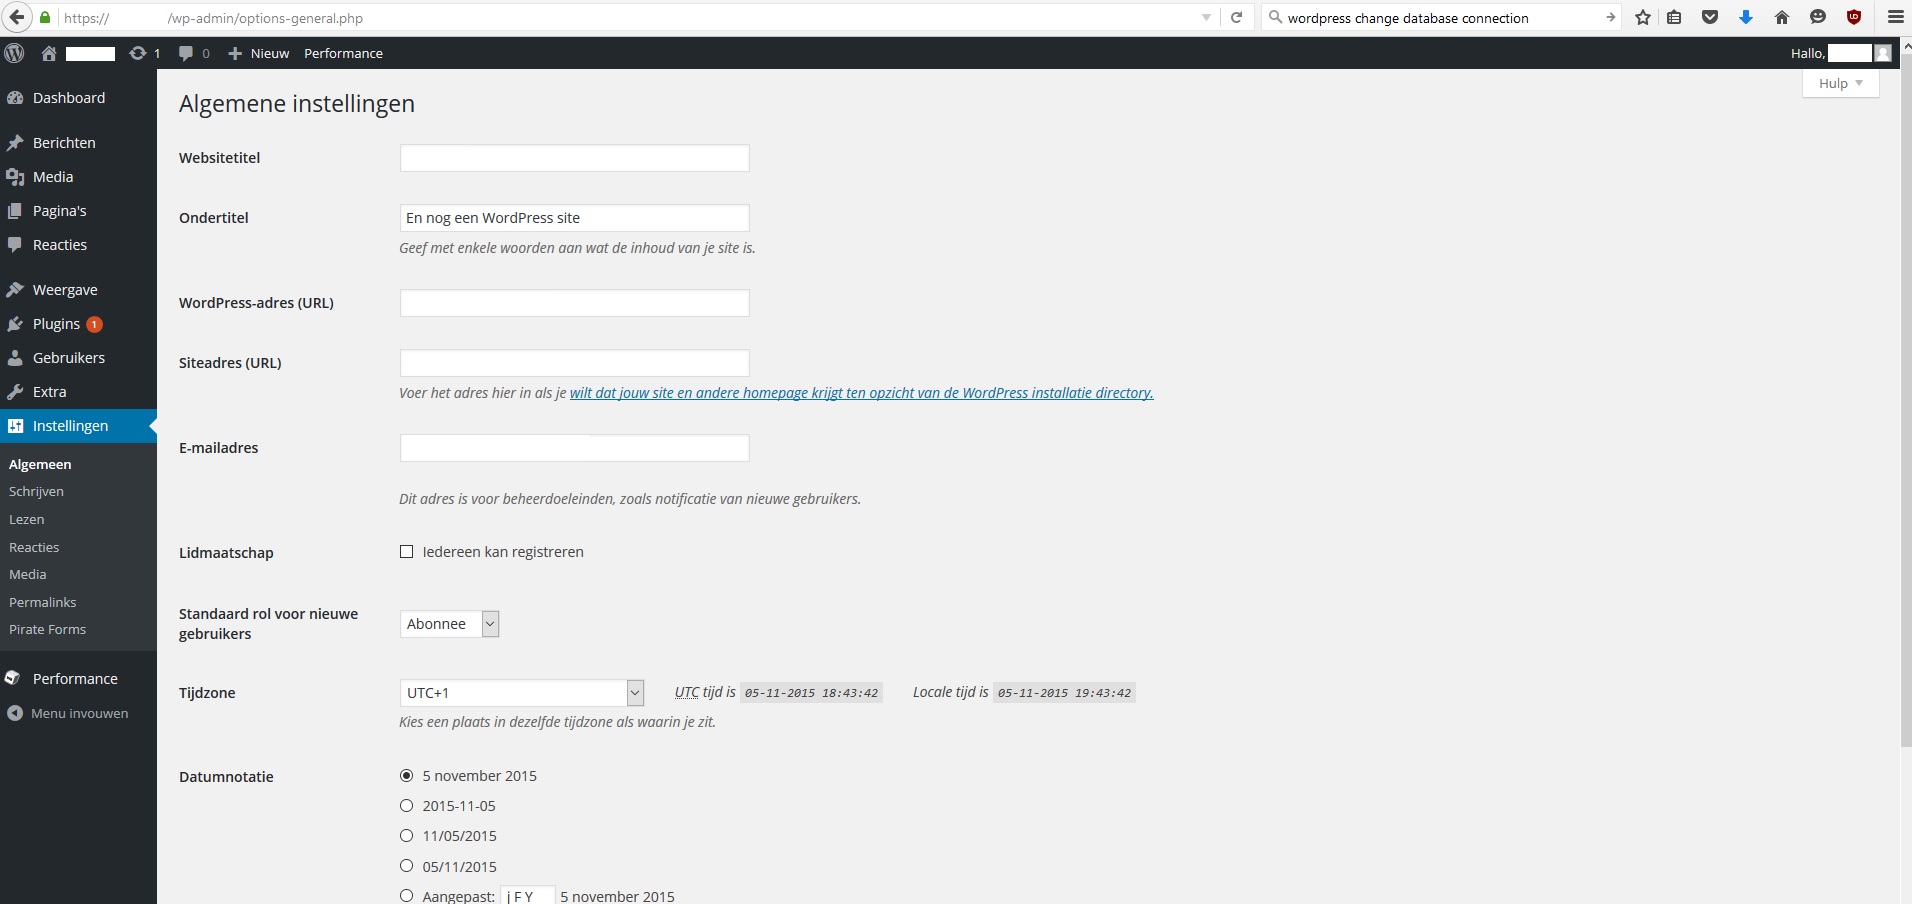Viewport: 1912px width, 904px height.
Task: Go to Permalinks settings submenu
Action: click(43, 602)
